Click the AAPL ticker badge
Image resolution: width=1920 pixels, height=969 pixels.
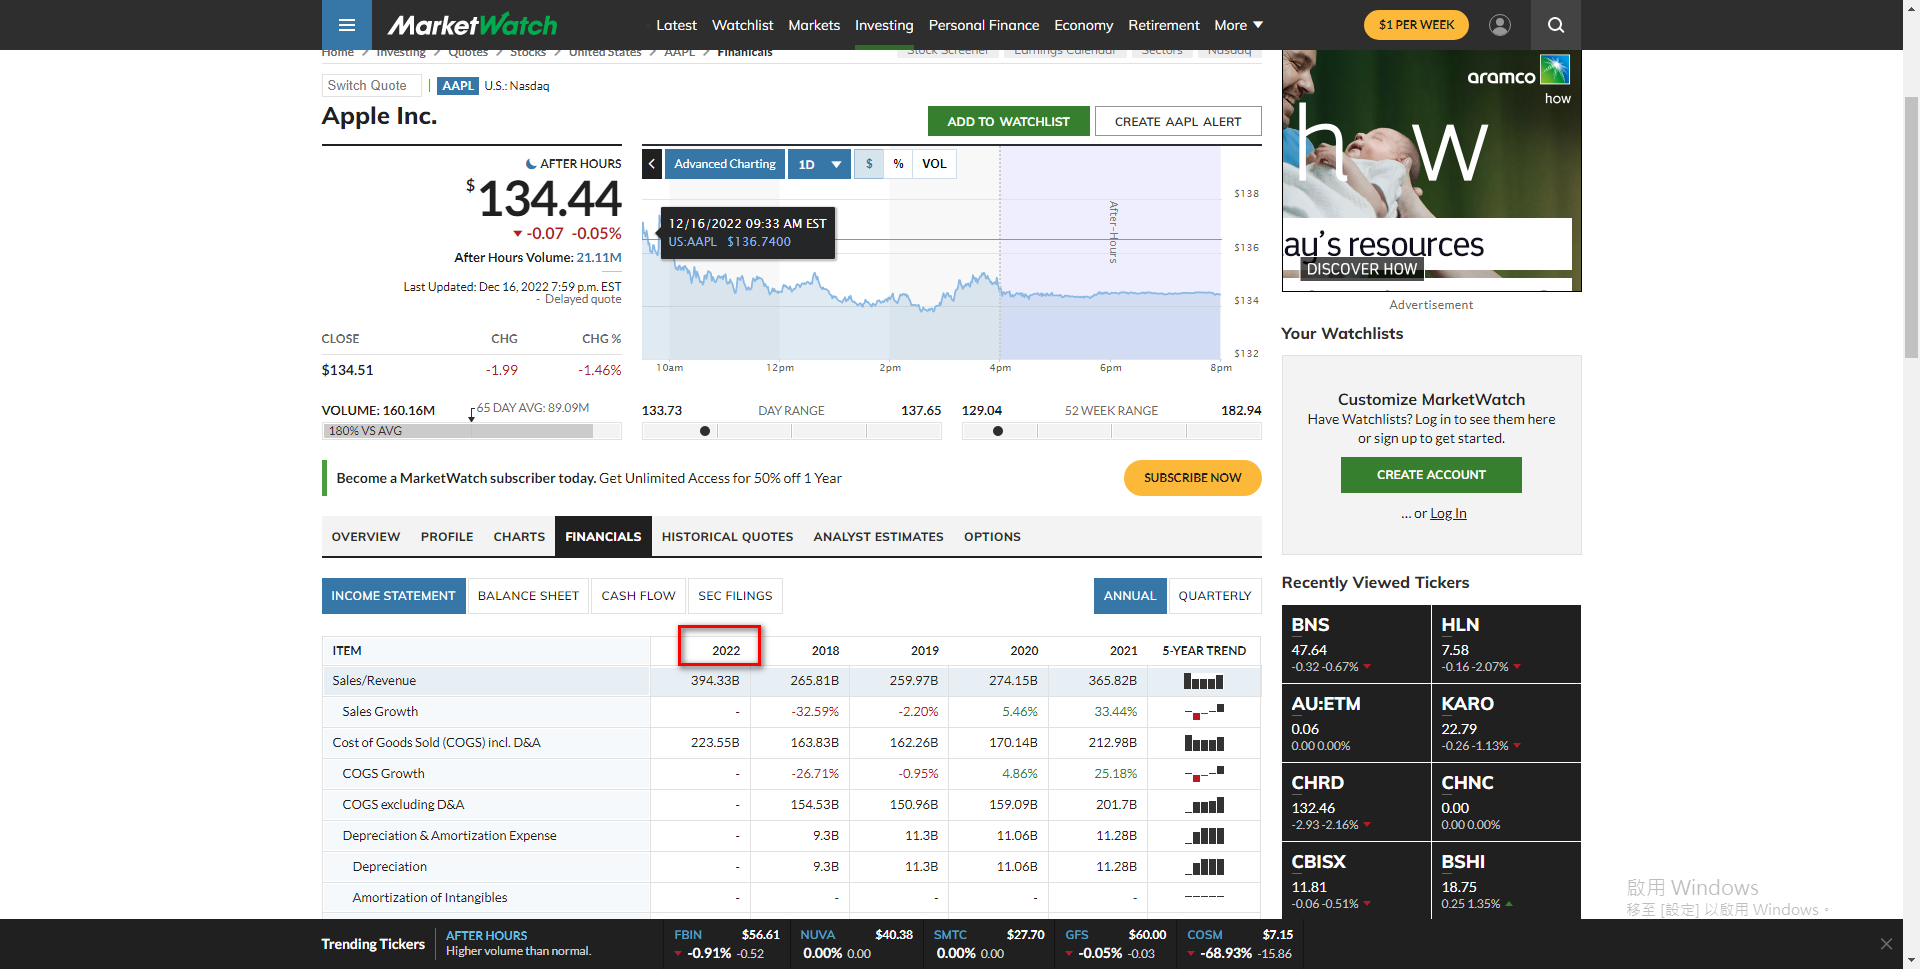coord(458,86)
